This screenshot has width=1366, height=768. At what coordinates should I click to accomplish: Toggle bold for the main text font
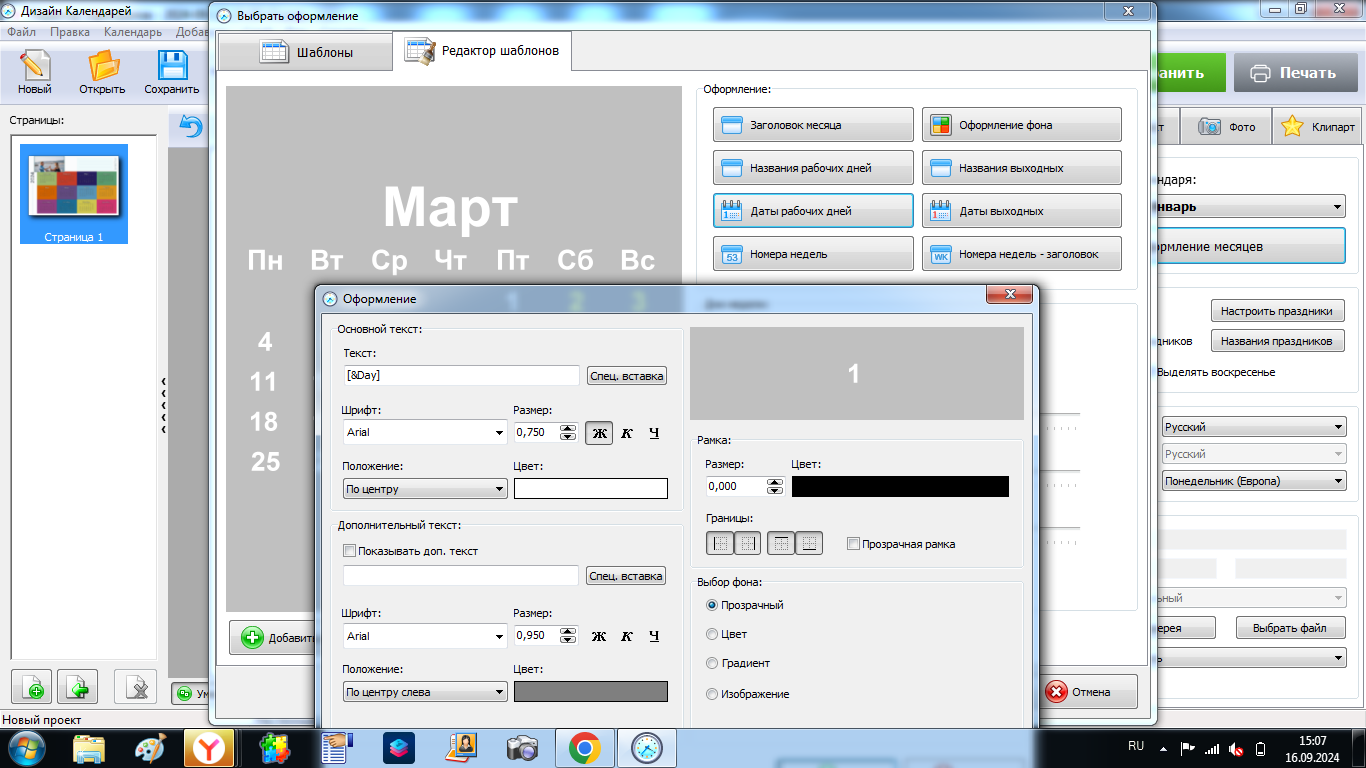pos(599,433)
